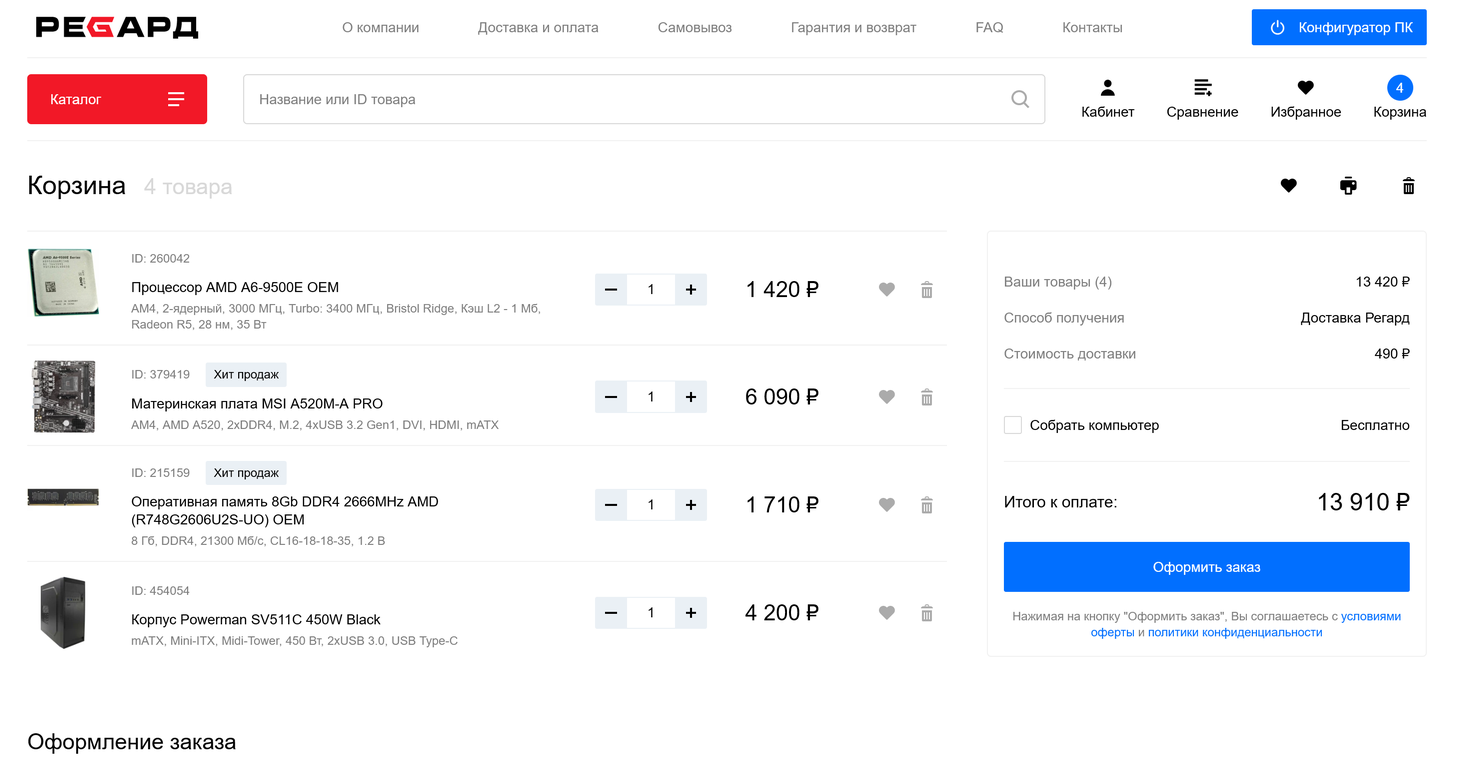The height and width of the screenshot is (765, 1467).
Task: Print the cart using the printer icon
Action: pyautogui.click(x=1348, y=186)
